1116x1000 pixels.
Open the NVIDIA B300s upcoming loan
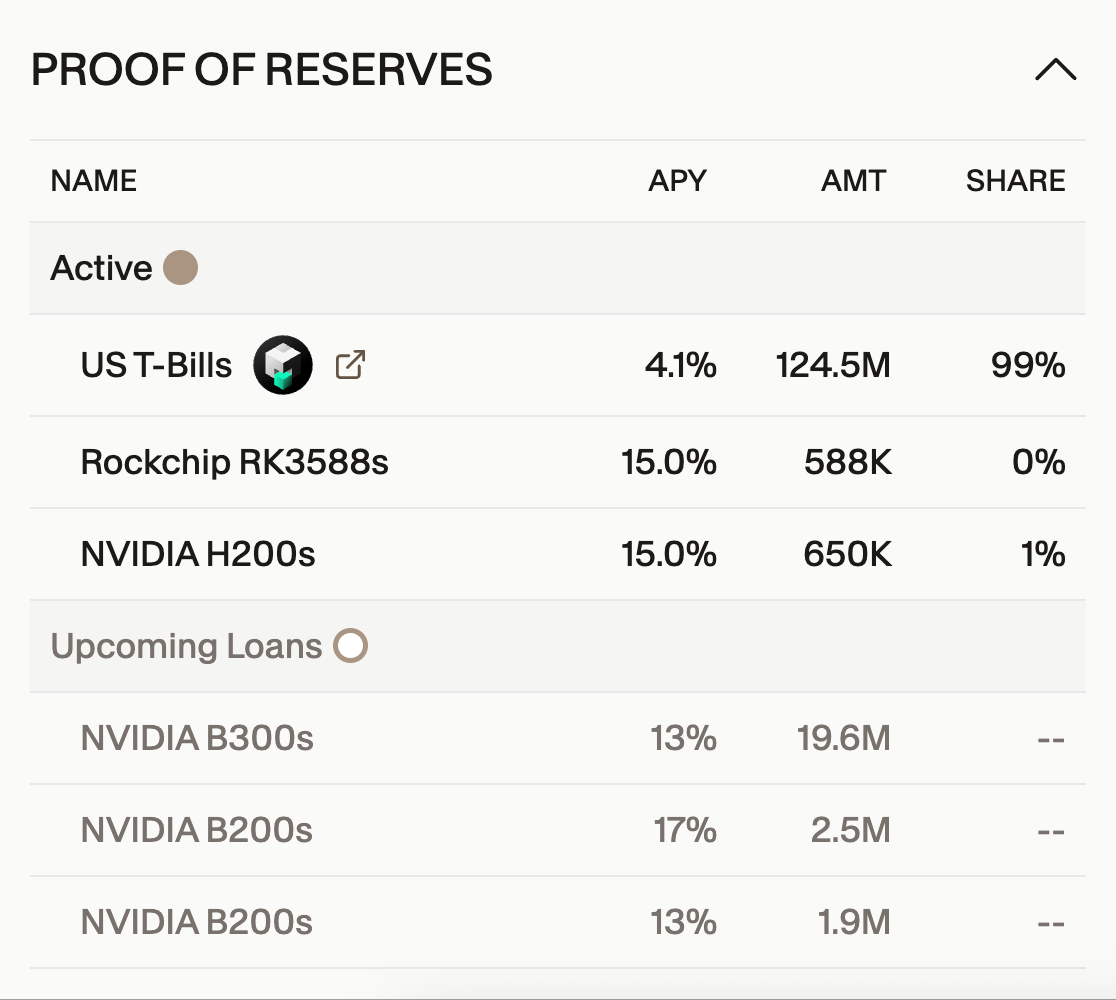(197, 739)
